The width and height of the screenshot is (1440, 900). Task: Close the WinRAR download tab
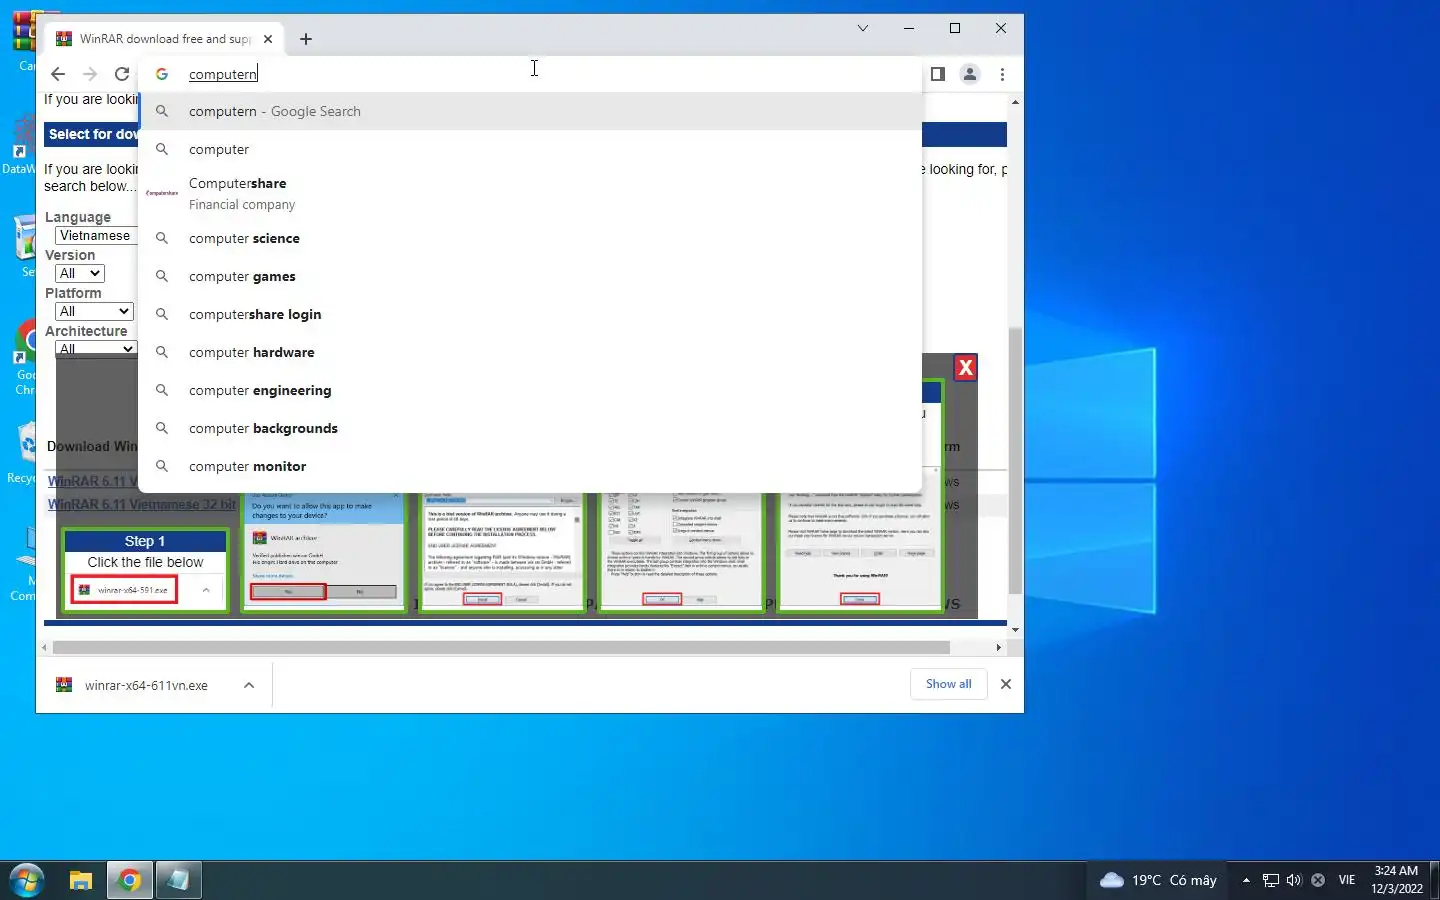coord(268,39)
